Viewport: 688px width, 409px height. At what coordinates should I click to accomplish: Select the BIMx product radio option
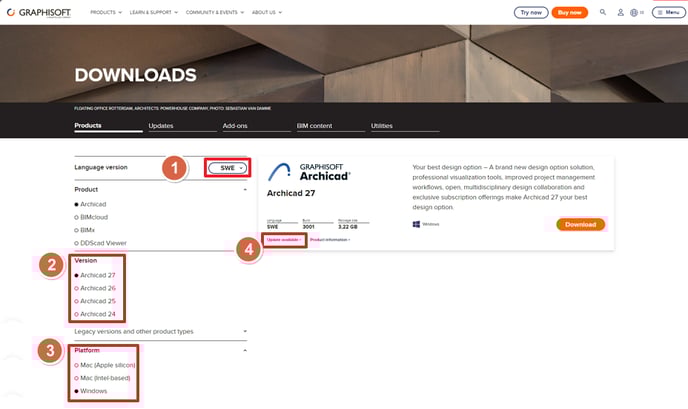(x=85, y=230)
